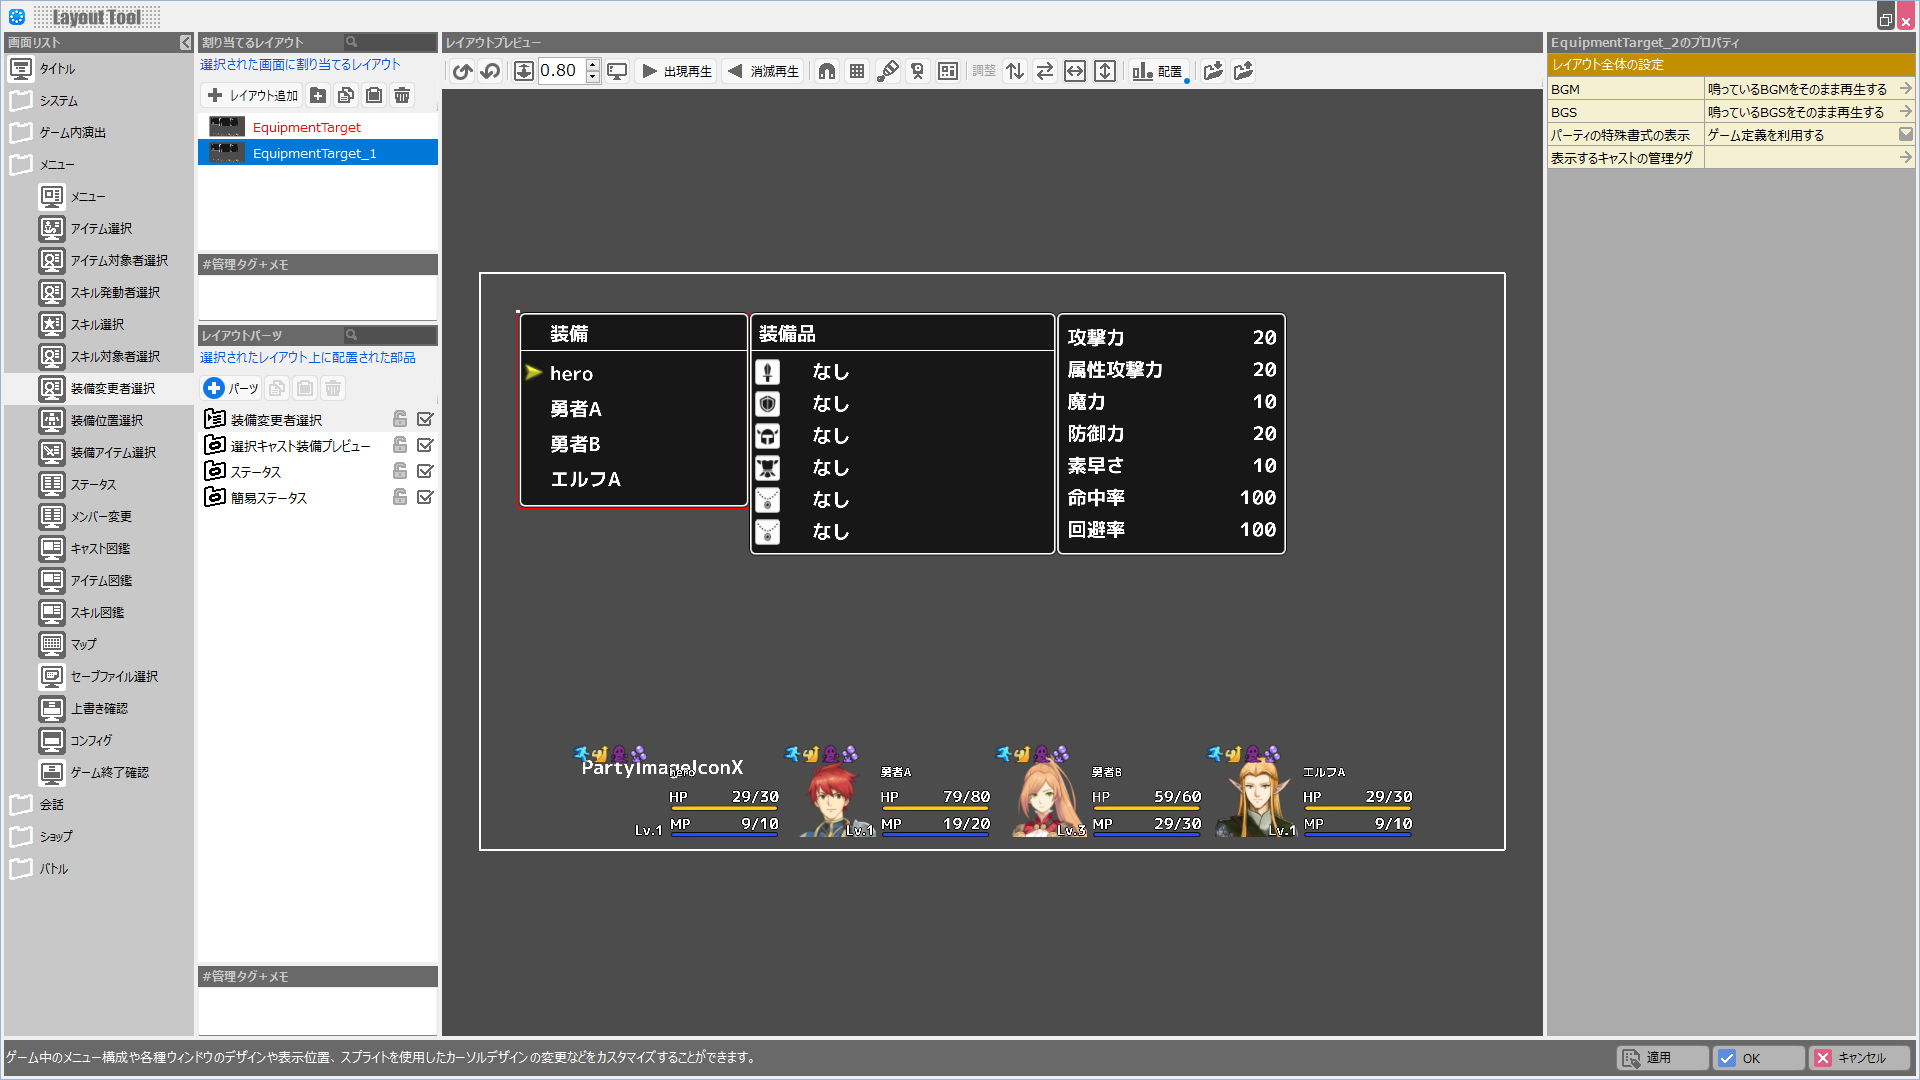The width and height of the screenshot is (1920, 1080).
Task: Increase zoom value with stepper up arrow
Action: 592,65
